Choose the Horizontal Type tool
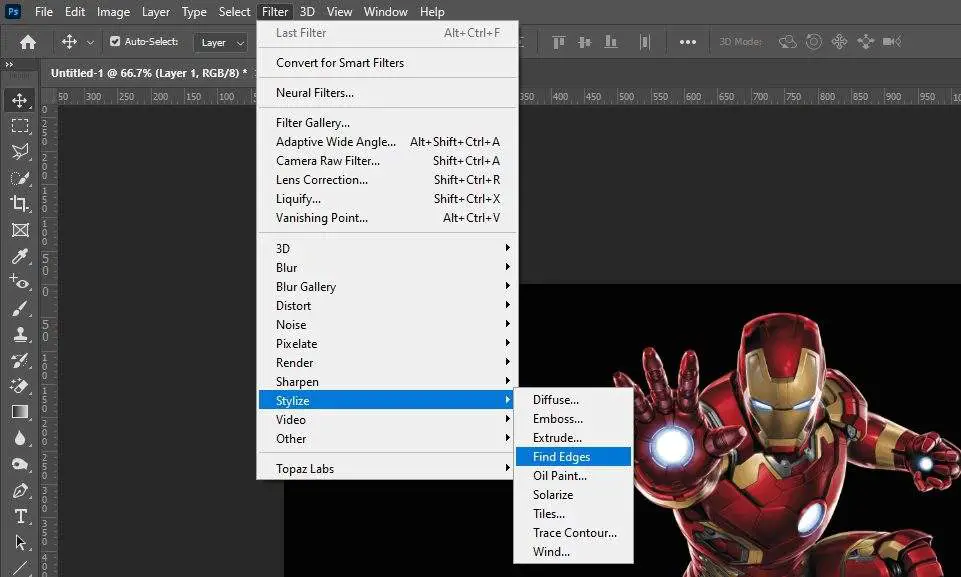The width and height of the screenshot is (961, 577). click(x=19, y=516)
